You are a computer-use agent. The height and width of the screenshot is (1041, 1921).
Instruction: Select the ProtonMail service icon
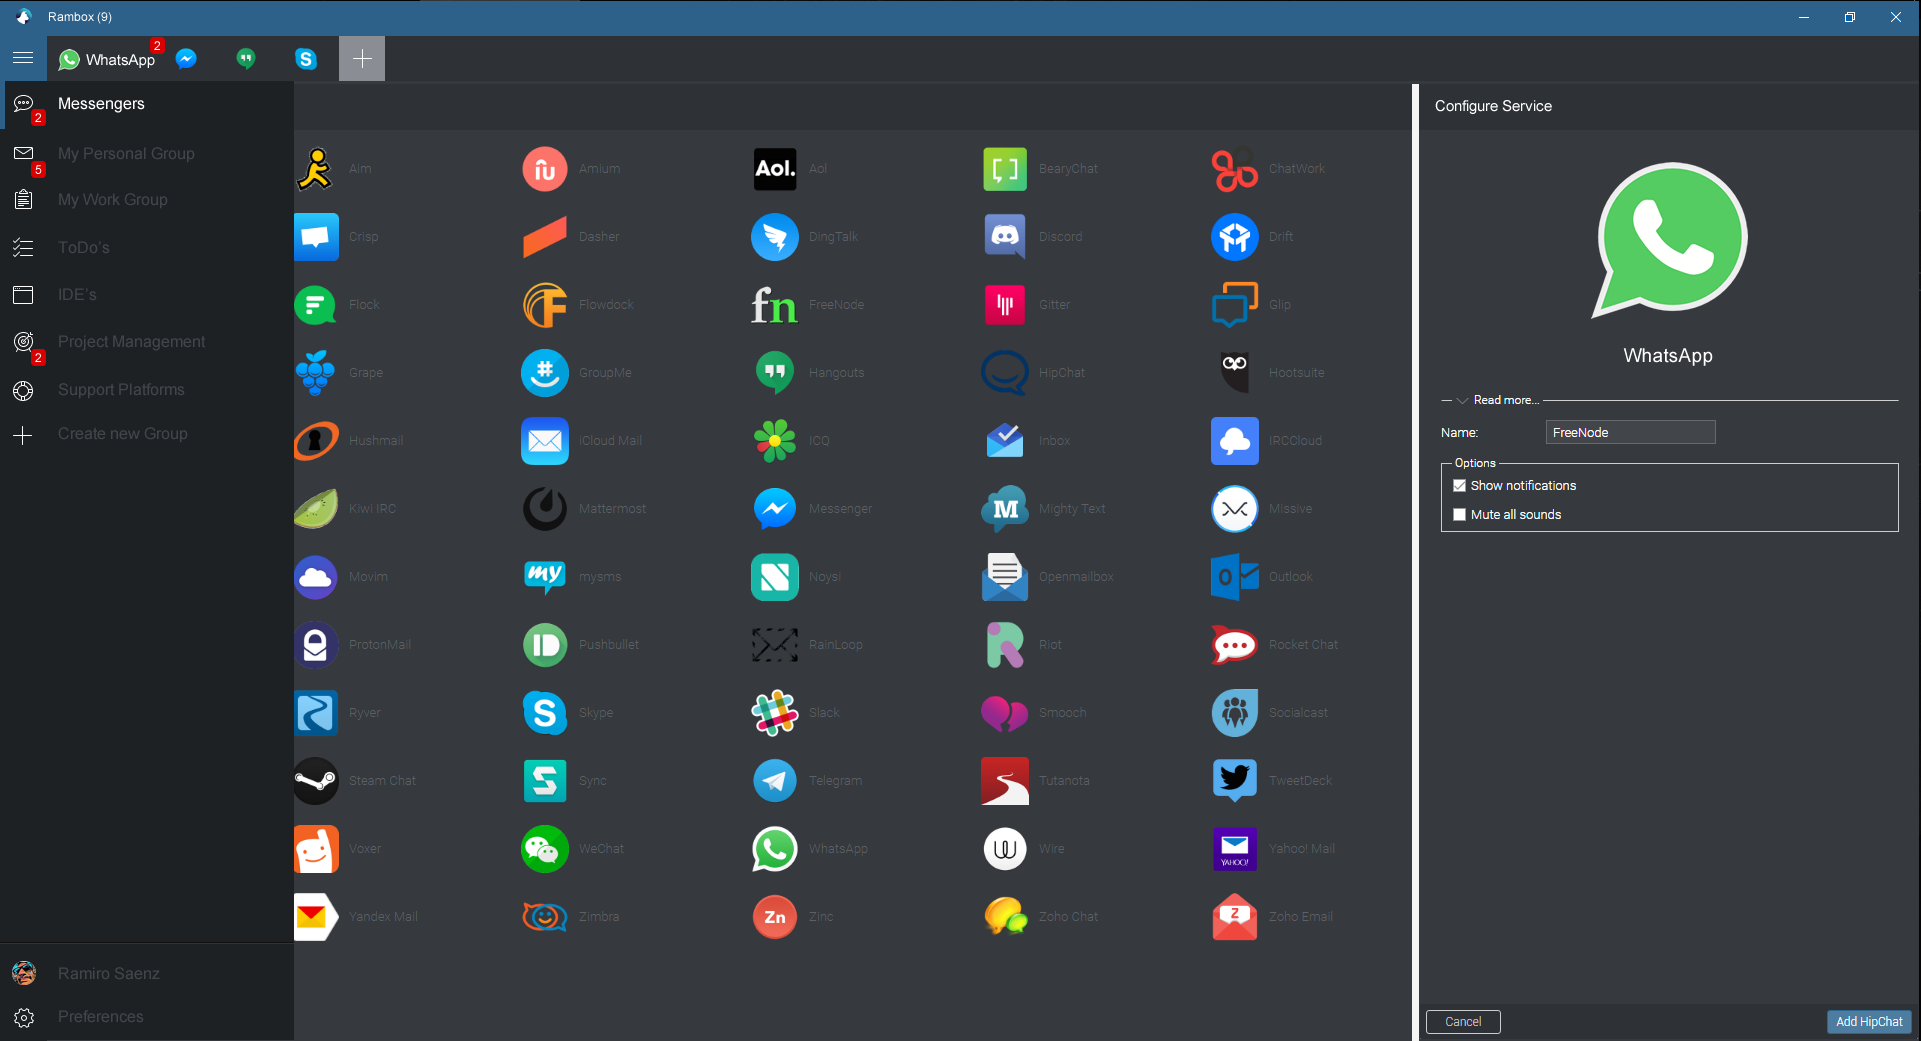click(x=316, y=645)
